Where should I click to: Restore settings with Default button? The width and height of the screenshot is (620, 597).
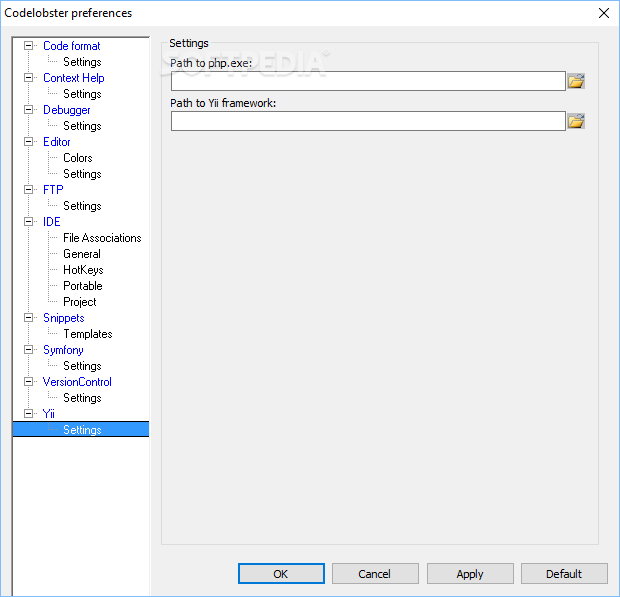point(564,574)
